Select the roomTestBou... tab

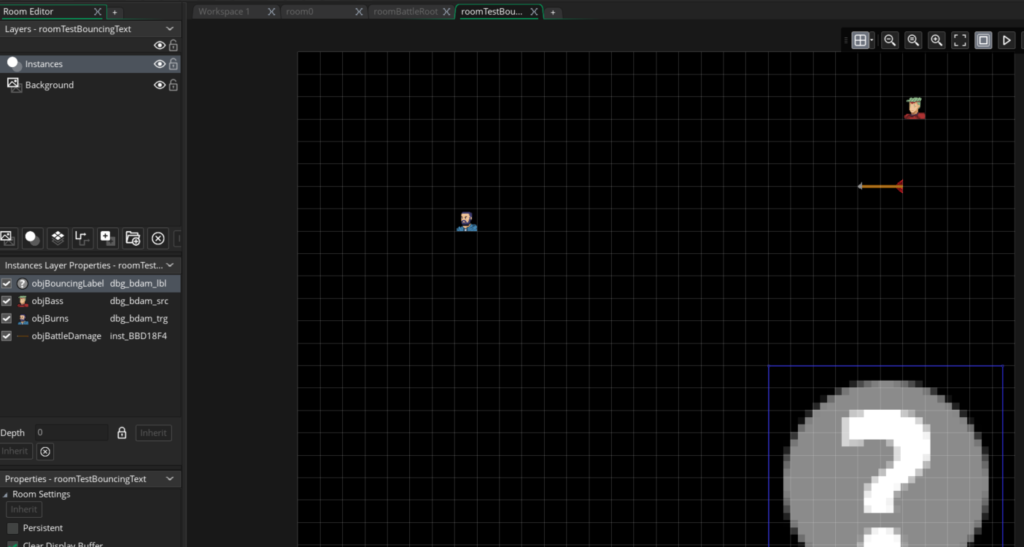[x=492, y=12]
